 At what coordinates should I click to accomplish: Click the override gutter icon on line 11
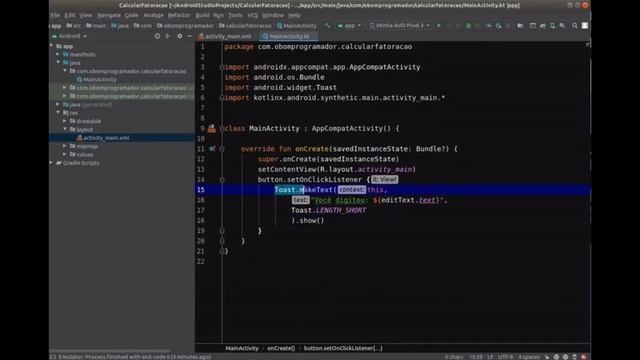click(x=212, y=149)
